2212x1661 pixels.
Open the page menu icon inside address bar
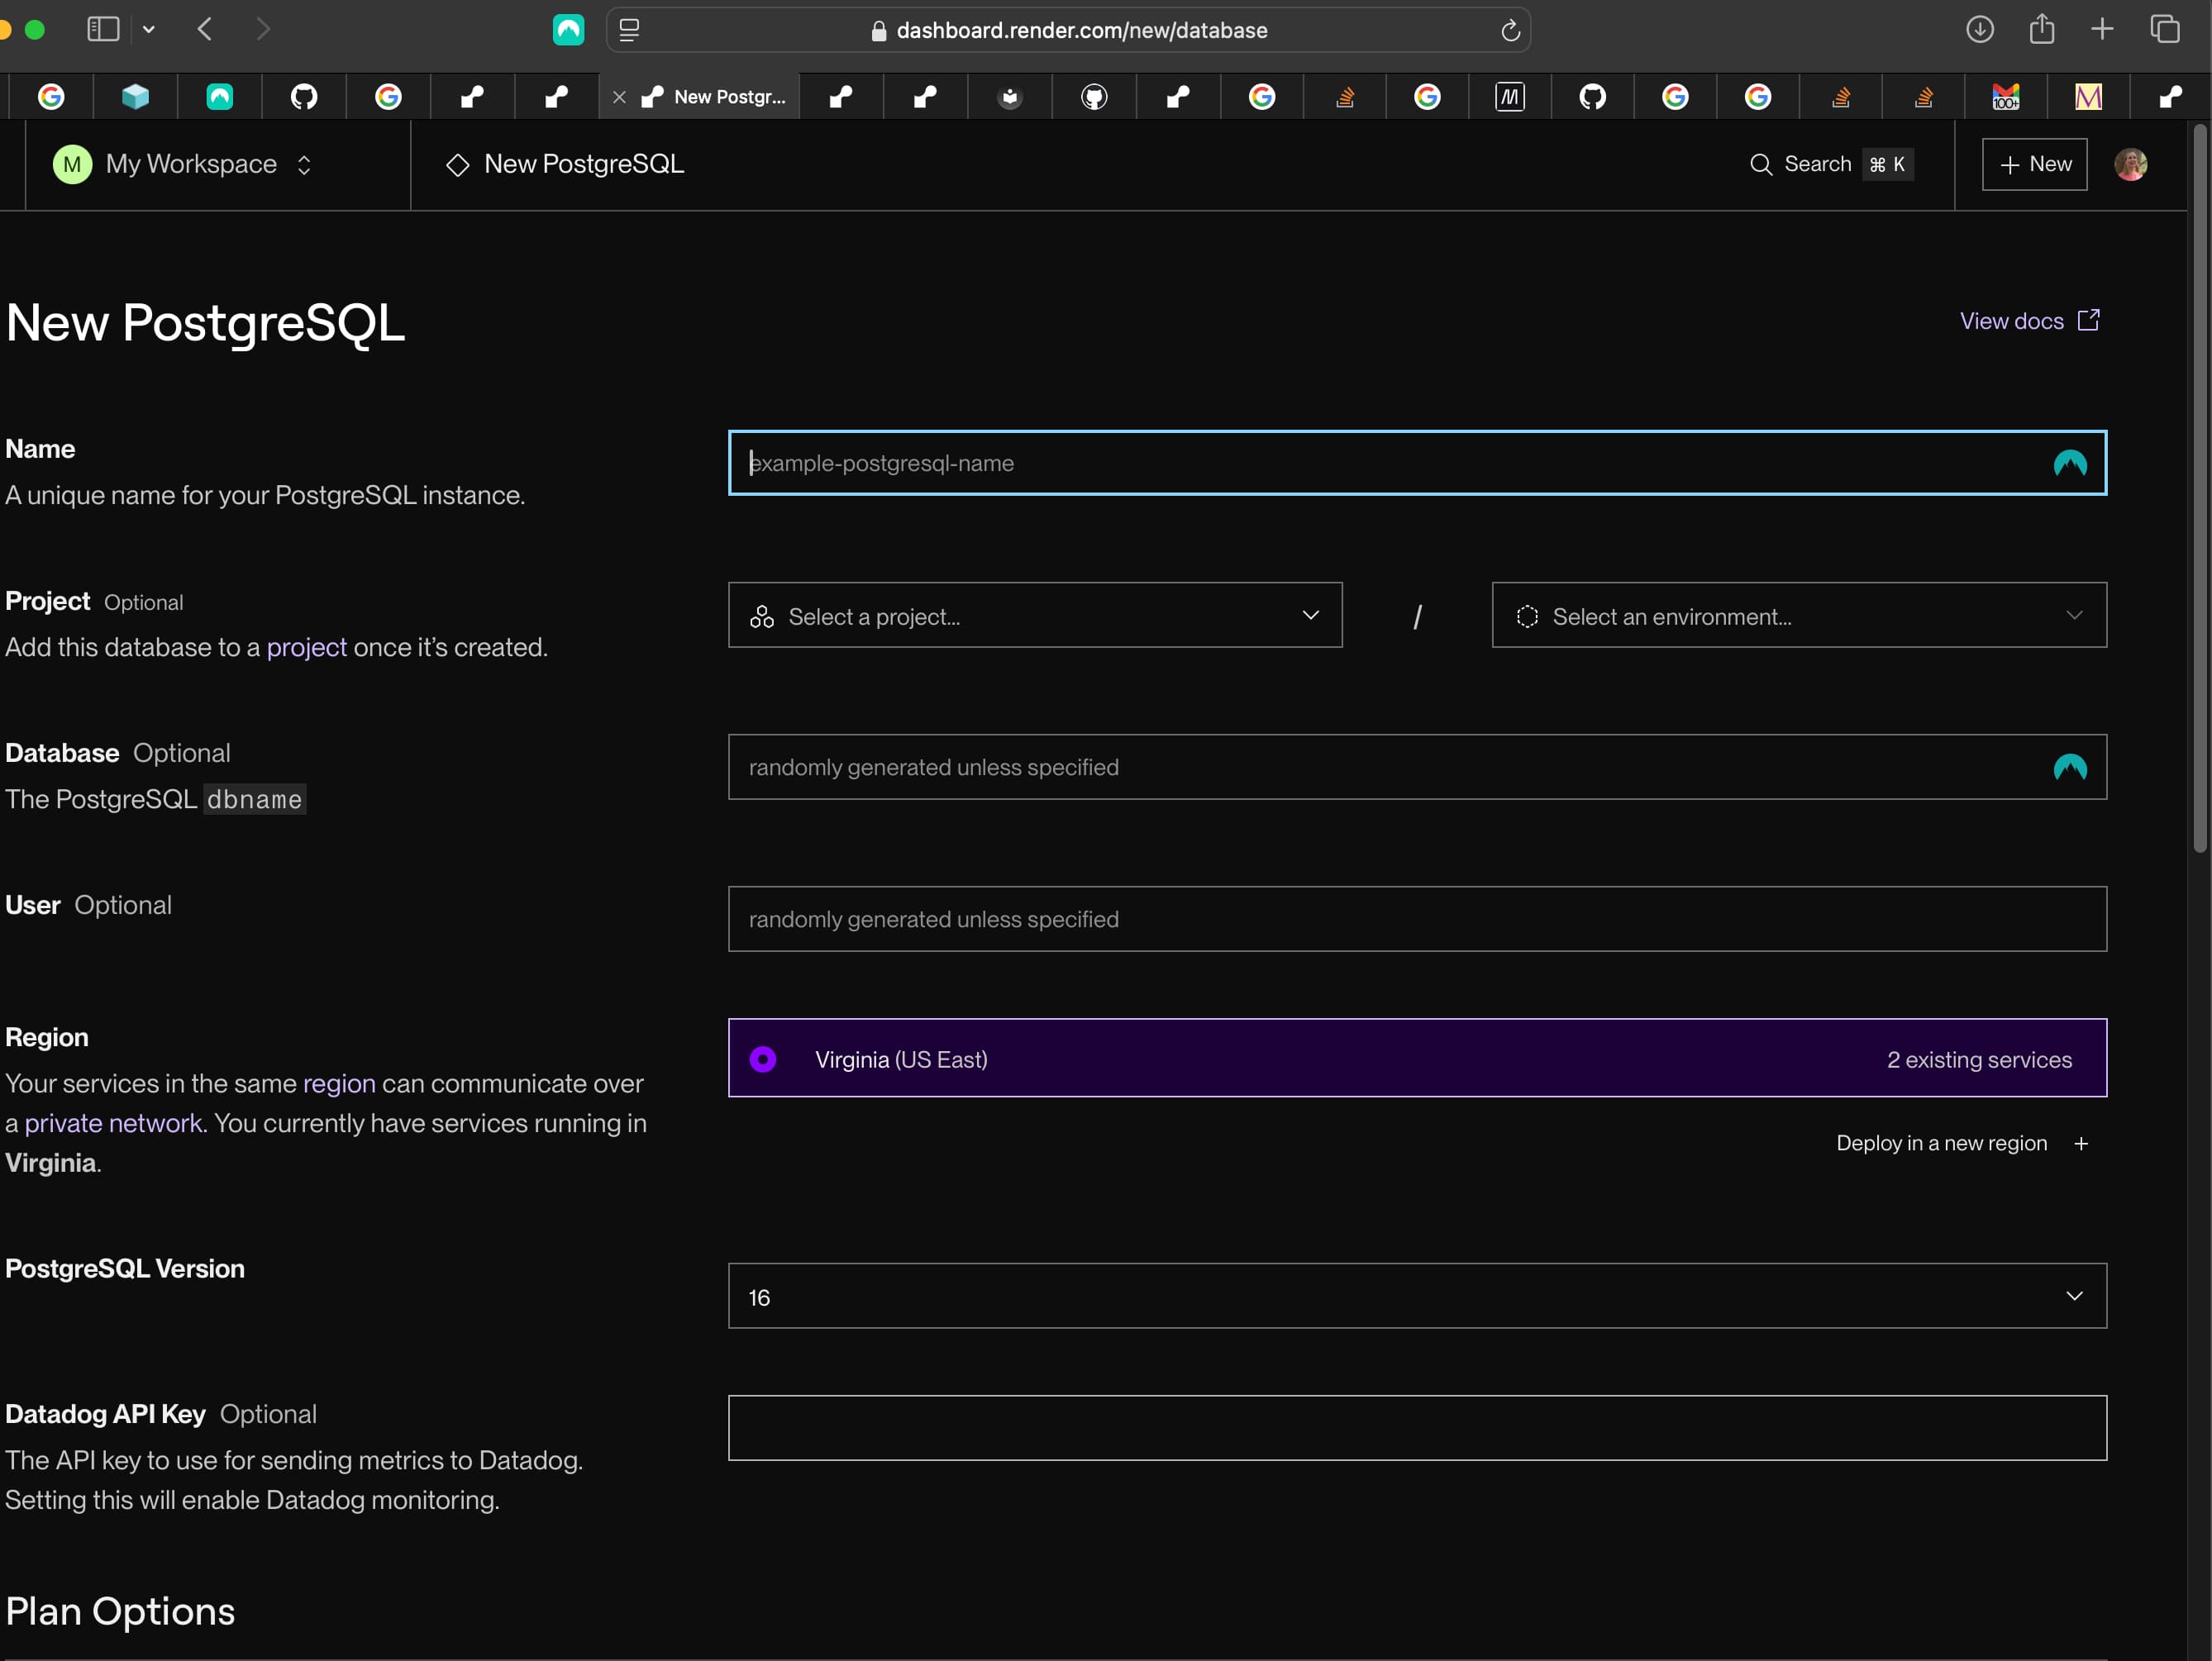coord(629,30)
